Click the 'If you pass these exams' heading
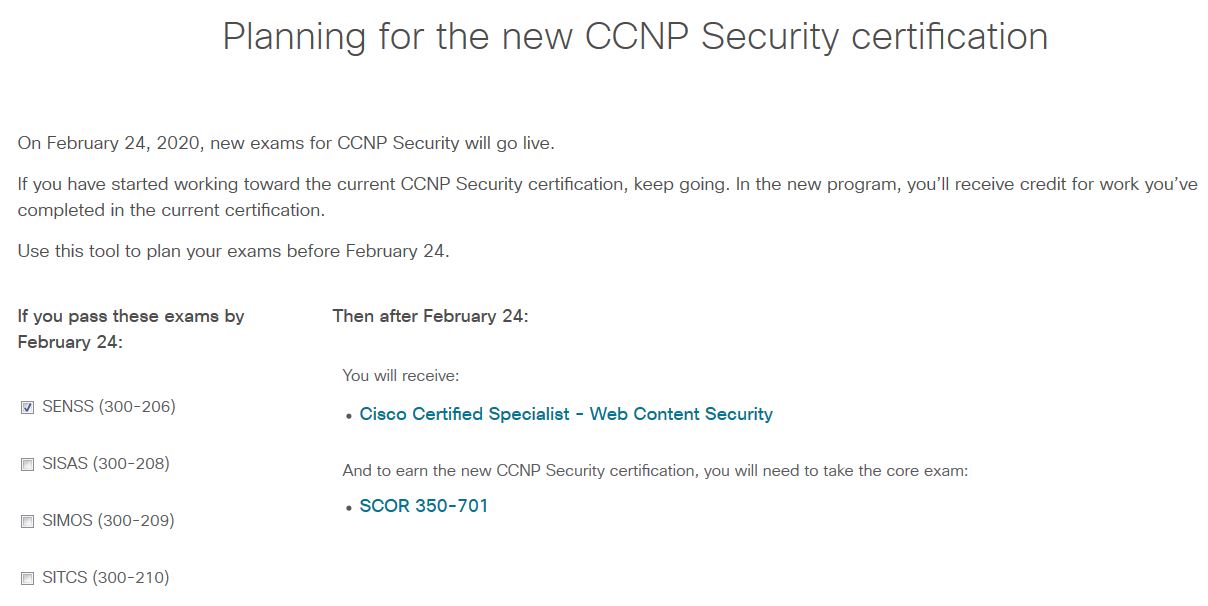The width and height of the screenshot is (1208, 606). tap(131, 329)
